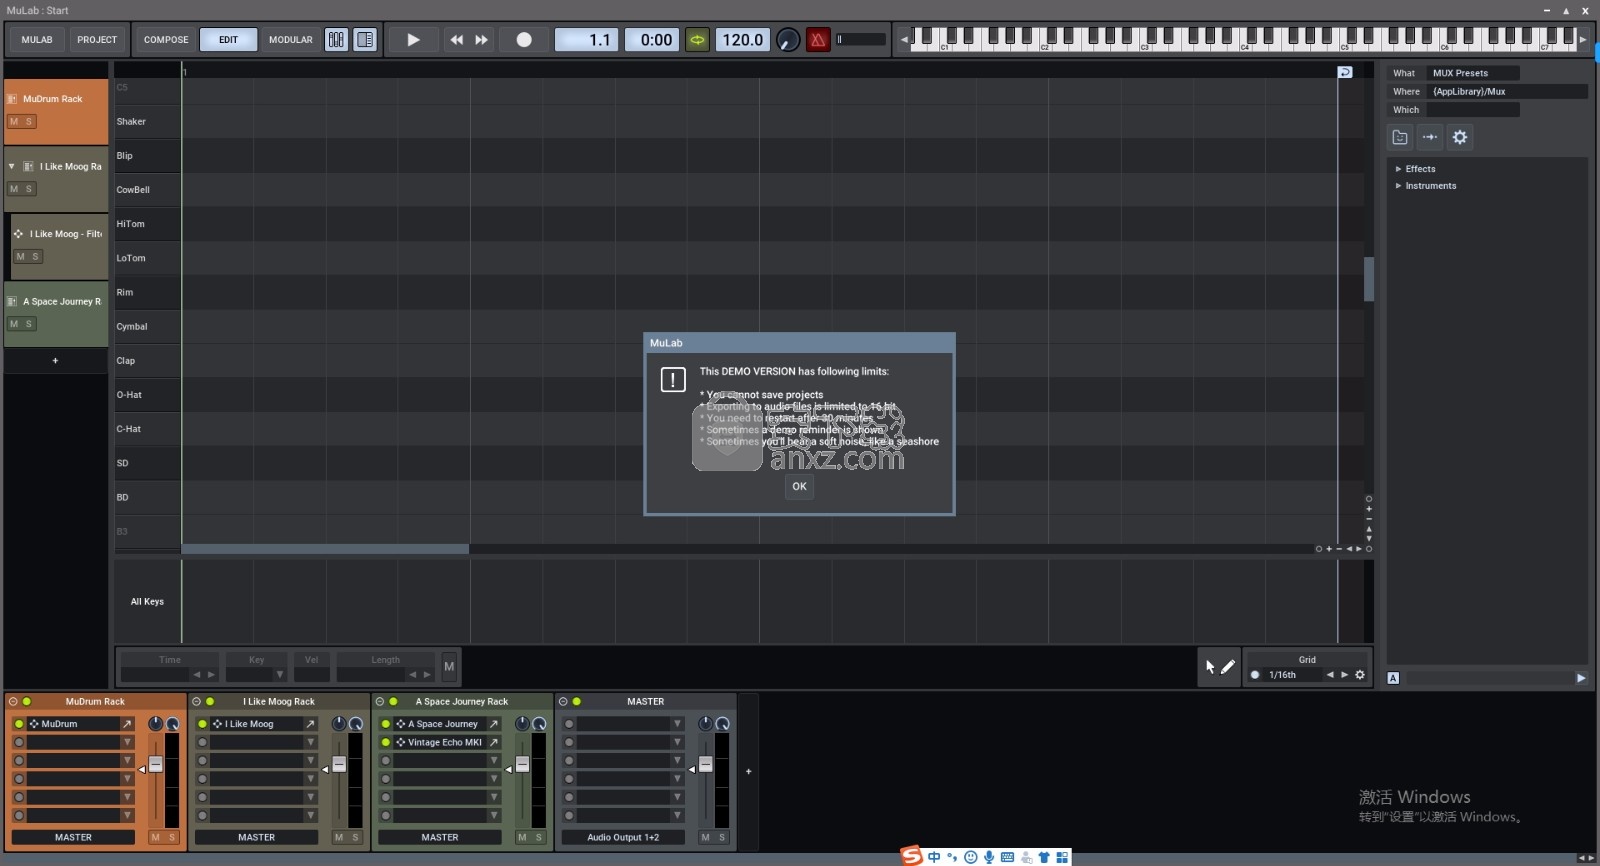Collapse the I Like Moog Ra track
1600x866 pixels.
tap(11, 166)
